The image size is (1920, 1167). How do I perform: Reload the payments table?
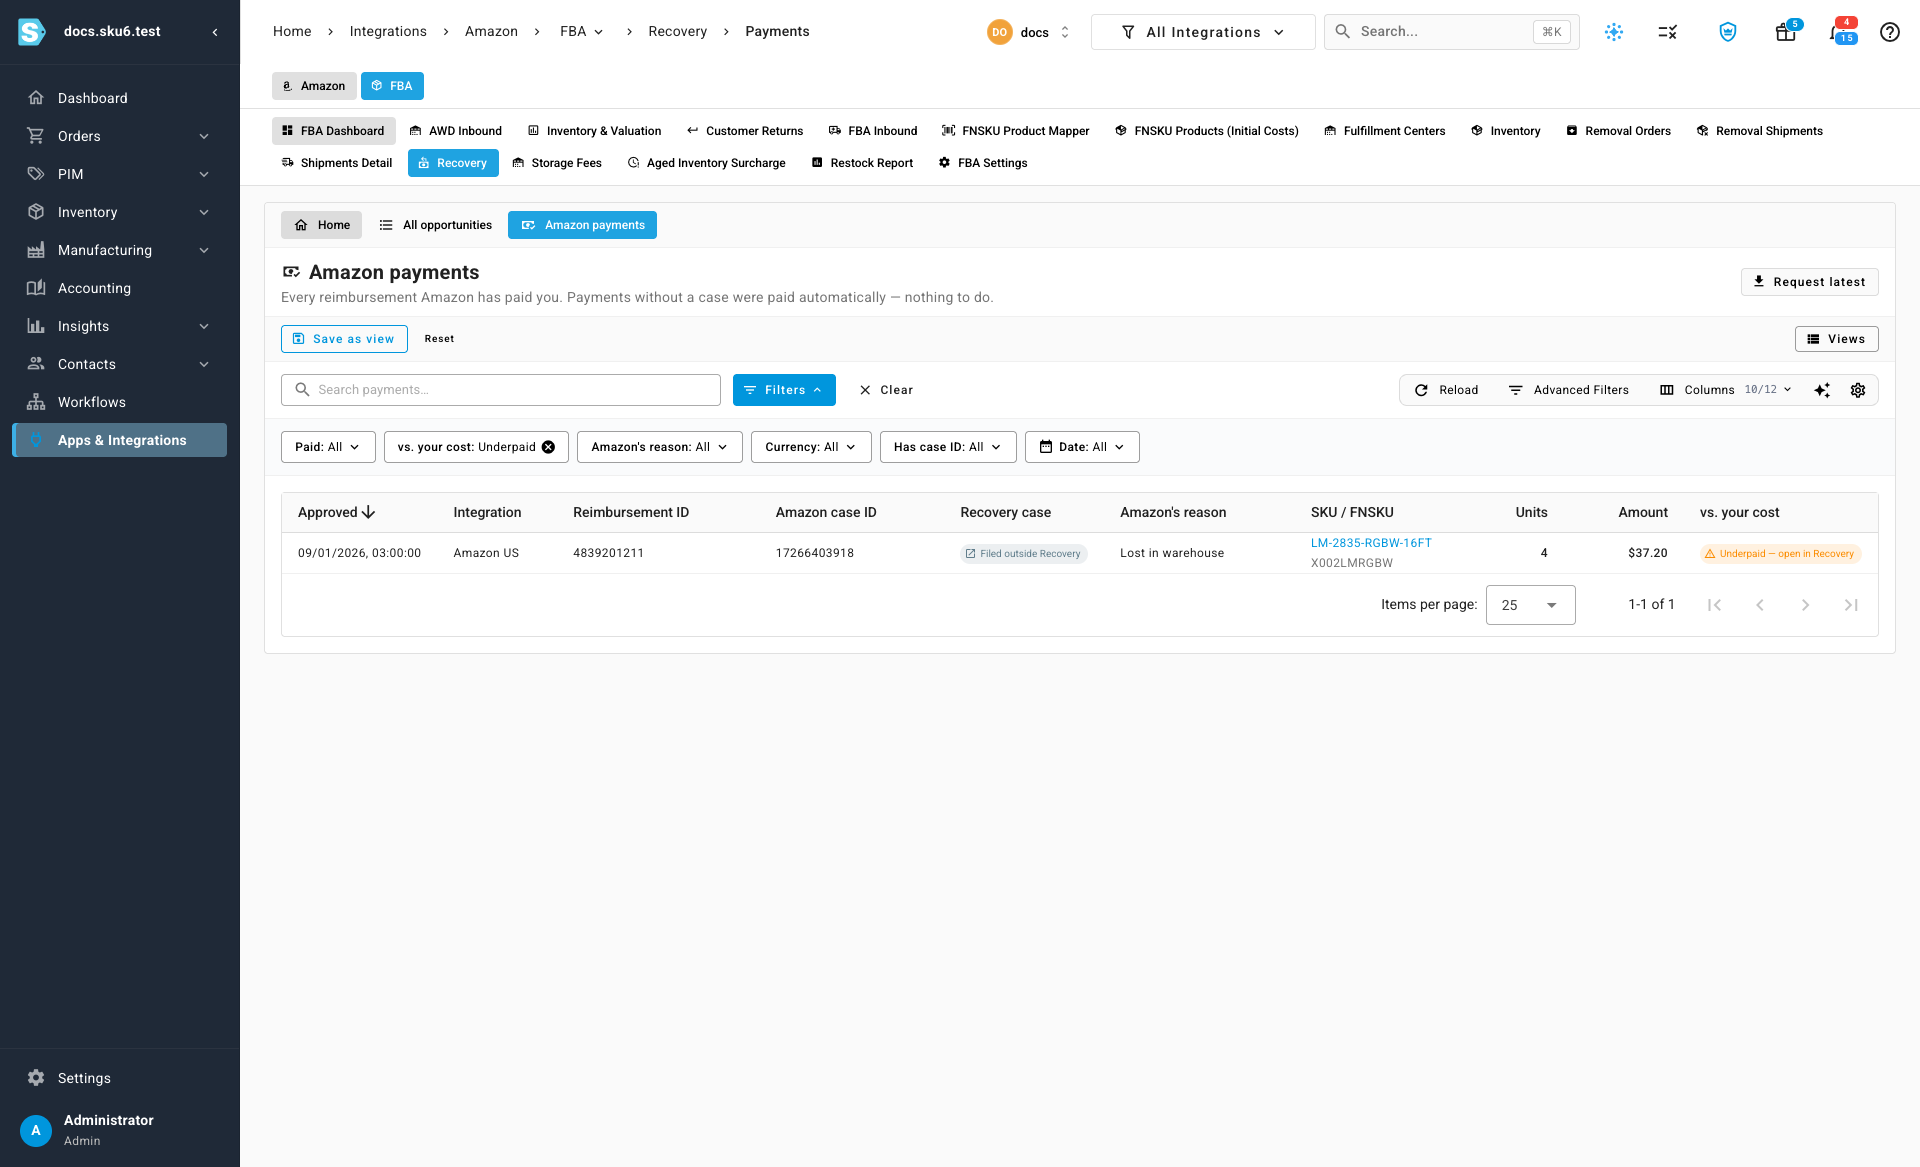pos(1446,390)
